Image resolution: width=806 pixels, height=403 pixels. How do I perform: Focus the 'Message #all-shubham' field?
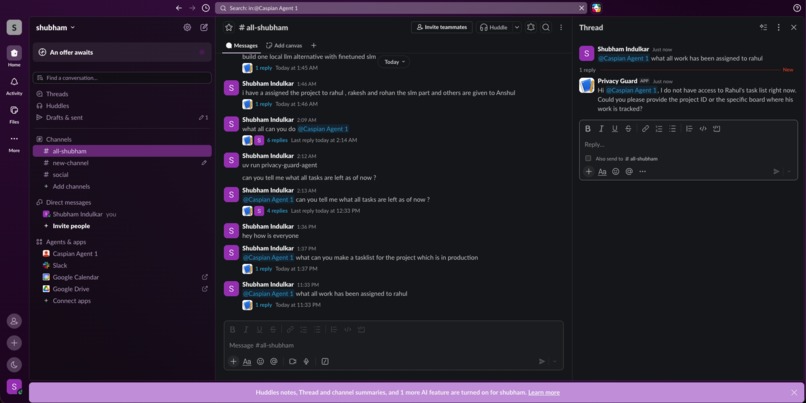[x=393, y=345]
